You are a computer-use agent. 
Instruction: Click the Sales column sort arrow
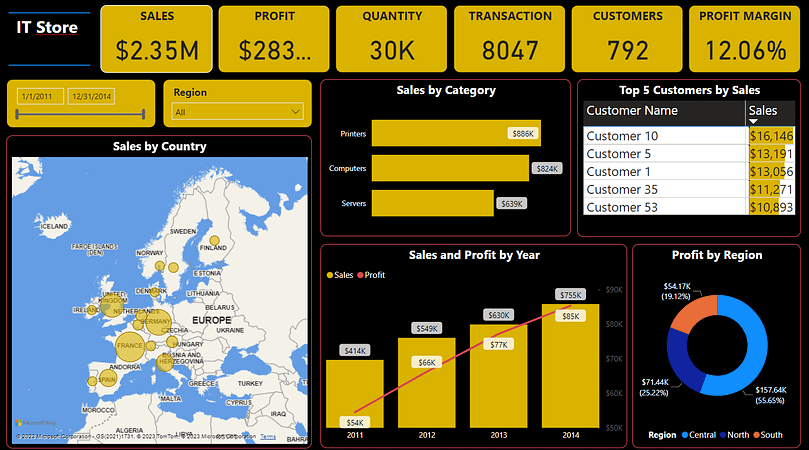(754, 121)
